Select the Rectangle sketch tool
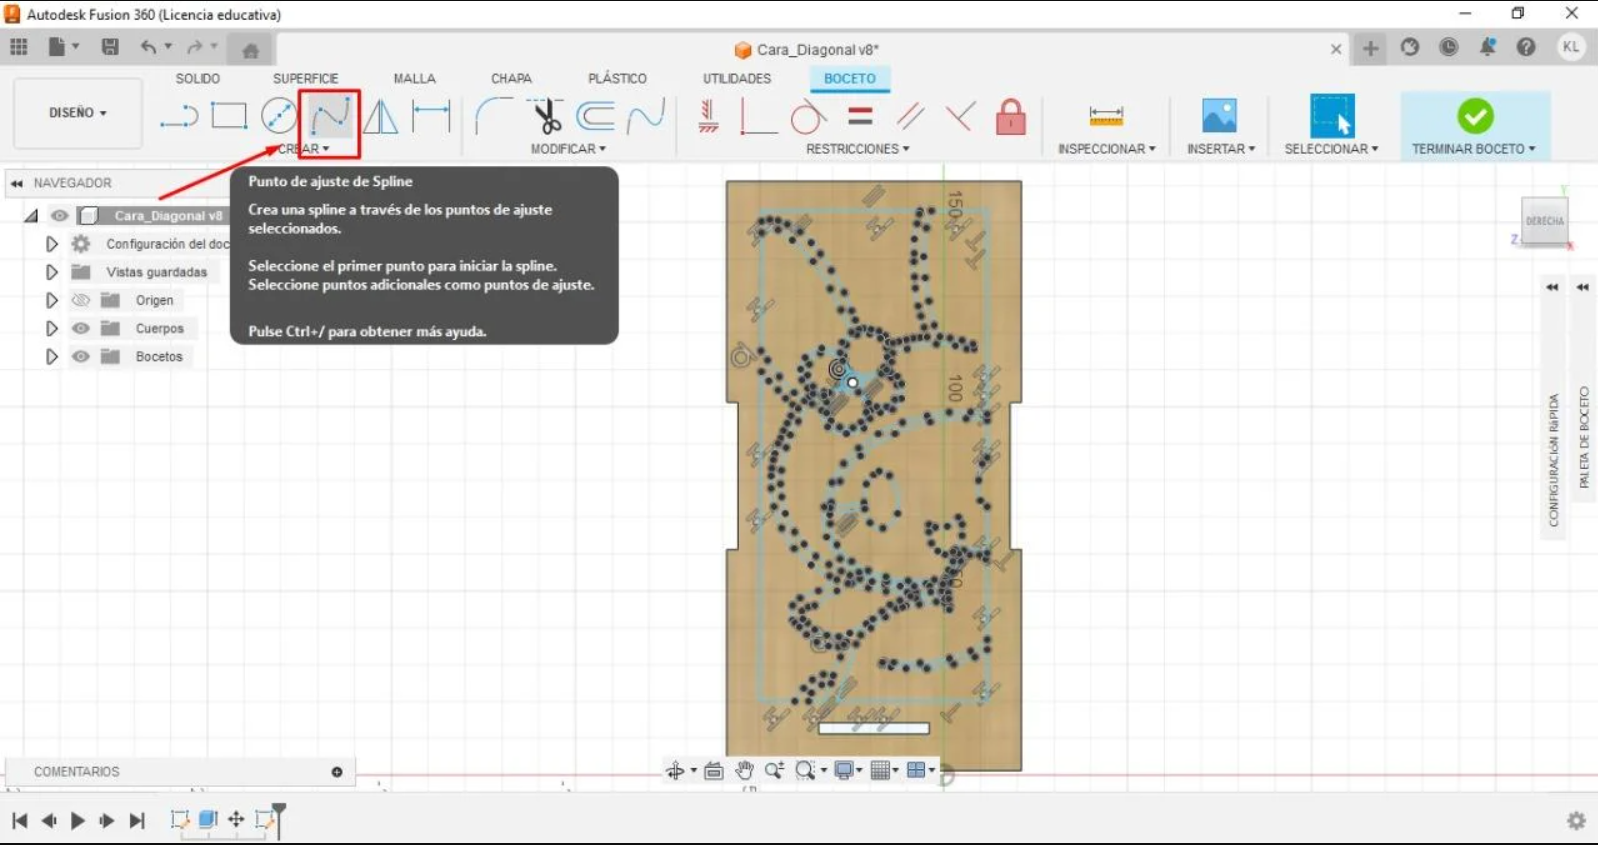 pos(229,116)
